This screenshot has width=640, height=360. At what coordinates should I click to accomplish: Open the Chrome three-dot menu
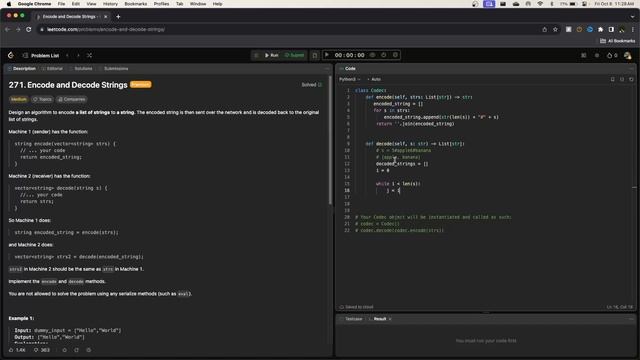point(633,29)
